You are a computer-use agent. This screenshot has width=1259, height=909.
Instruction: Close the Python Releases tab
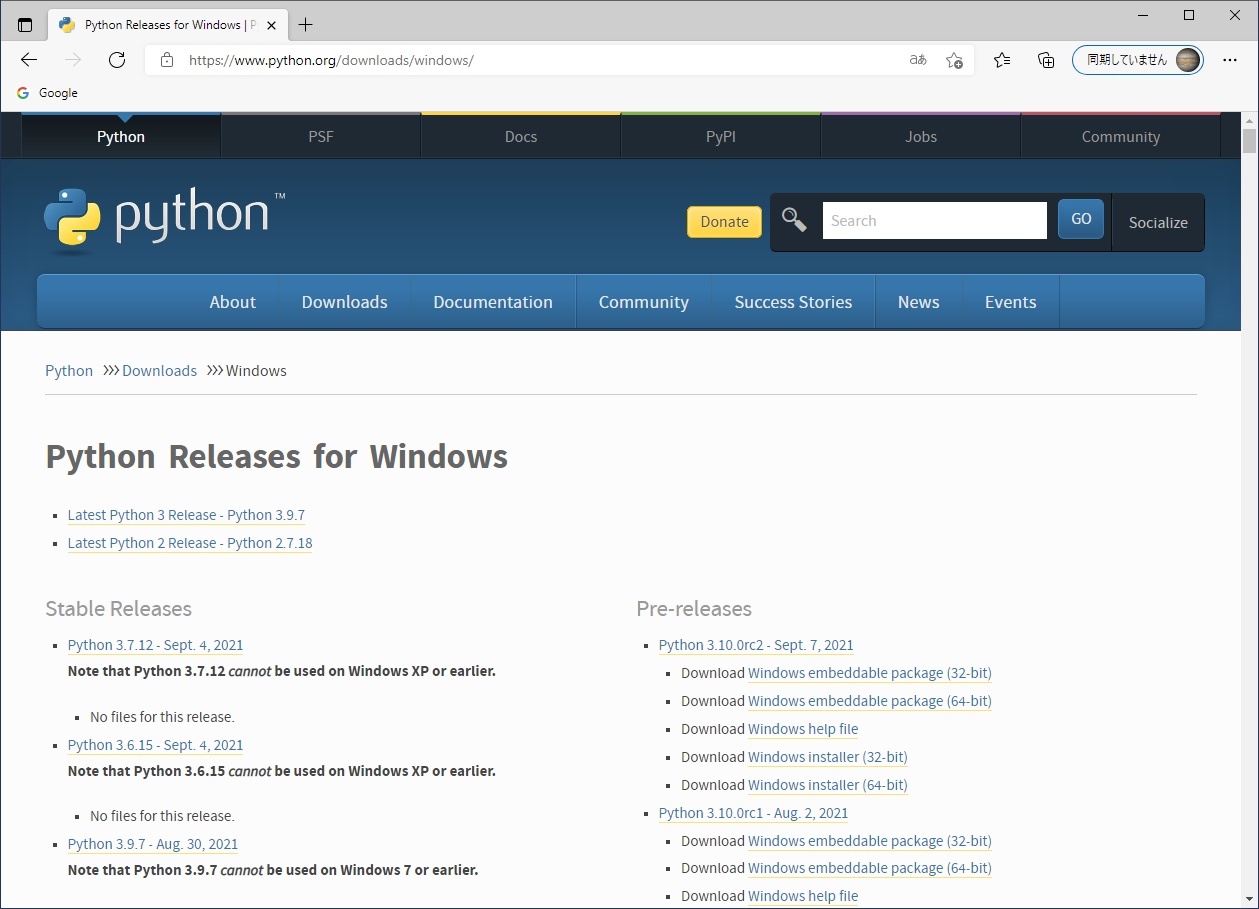point(271,25)
